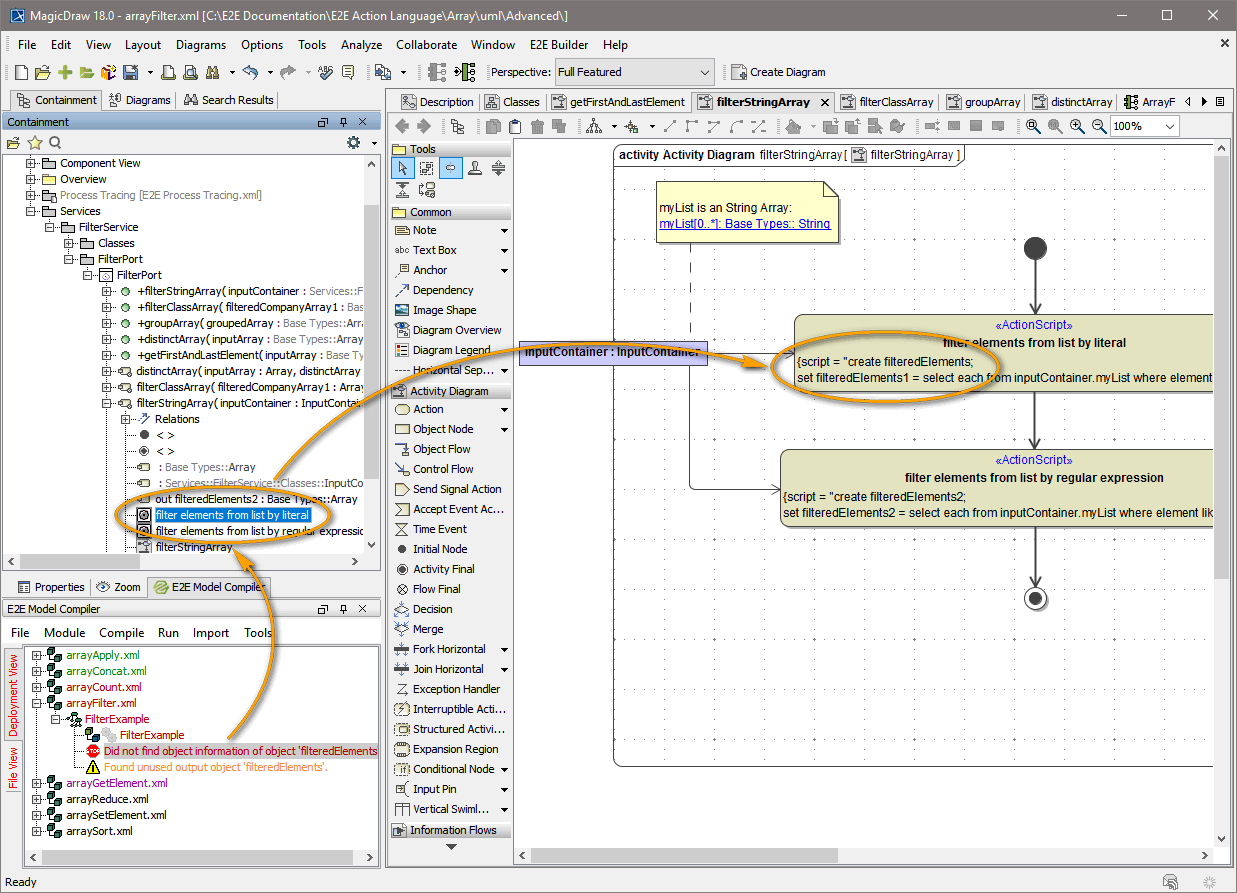Screen dimensions: 1237x893
Task: Click the Open Project folder icon
Action: point(42,72)
